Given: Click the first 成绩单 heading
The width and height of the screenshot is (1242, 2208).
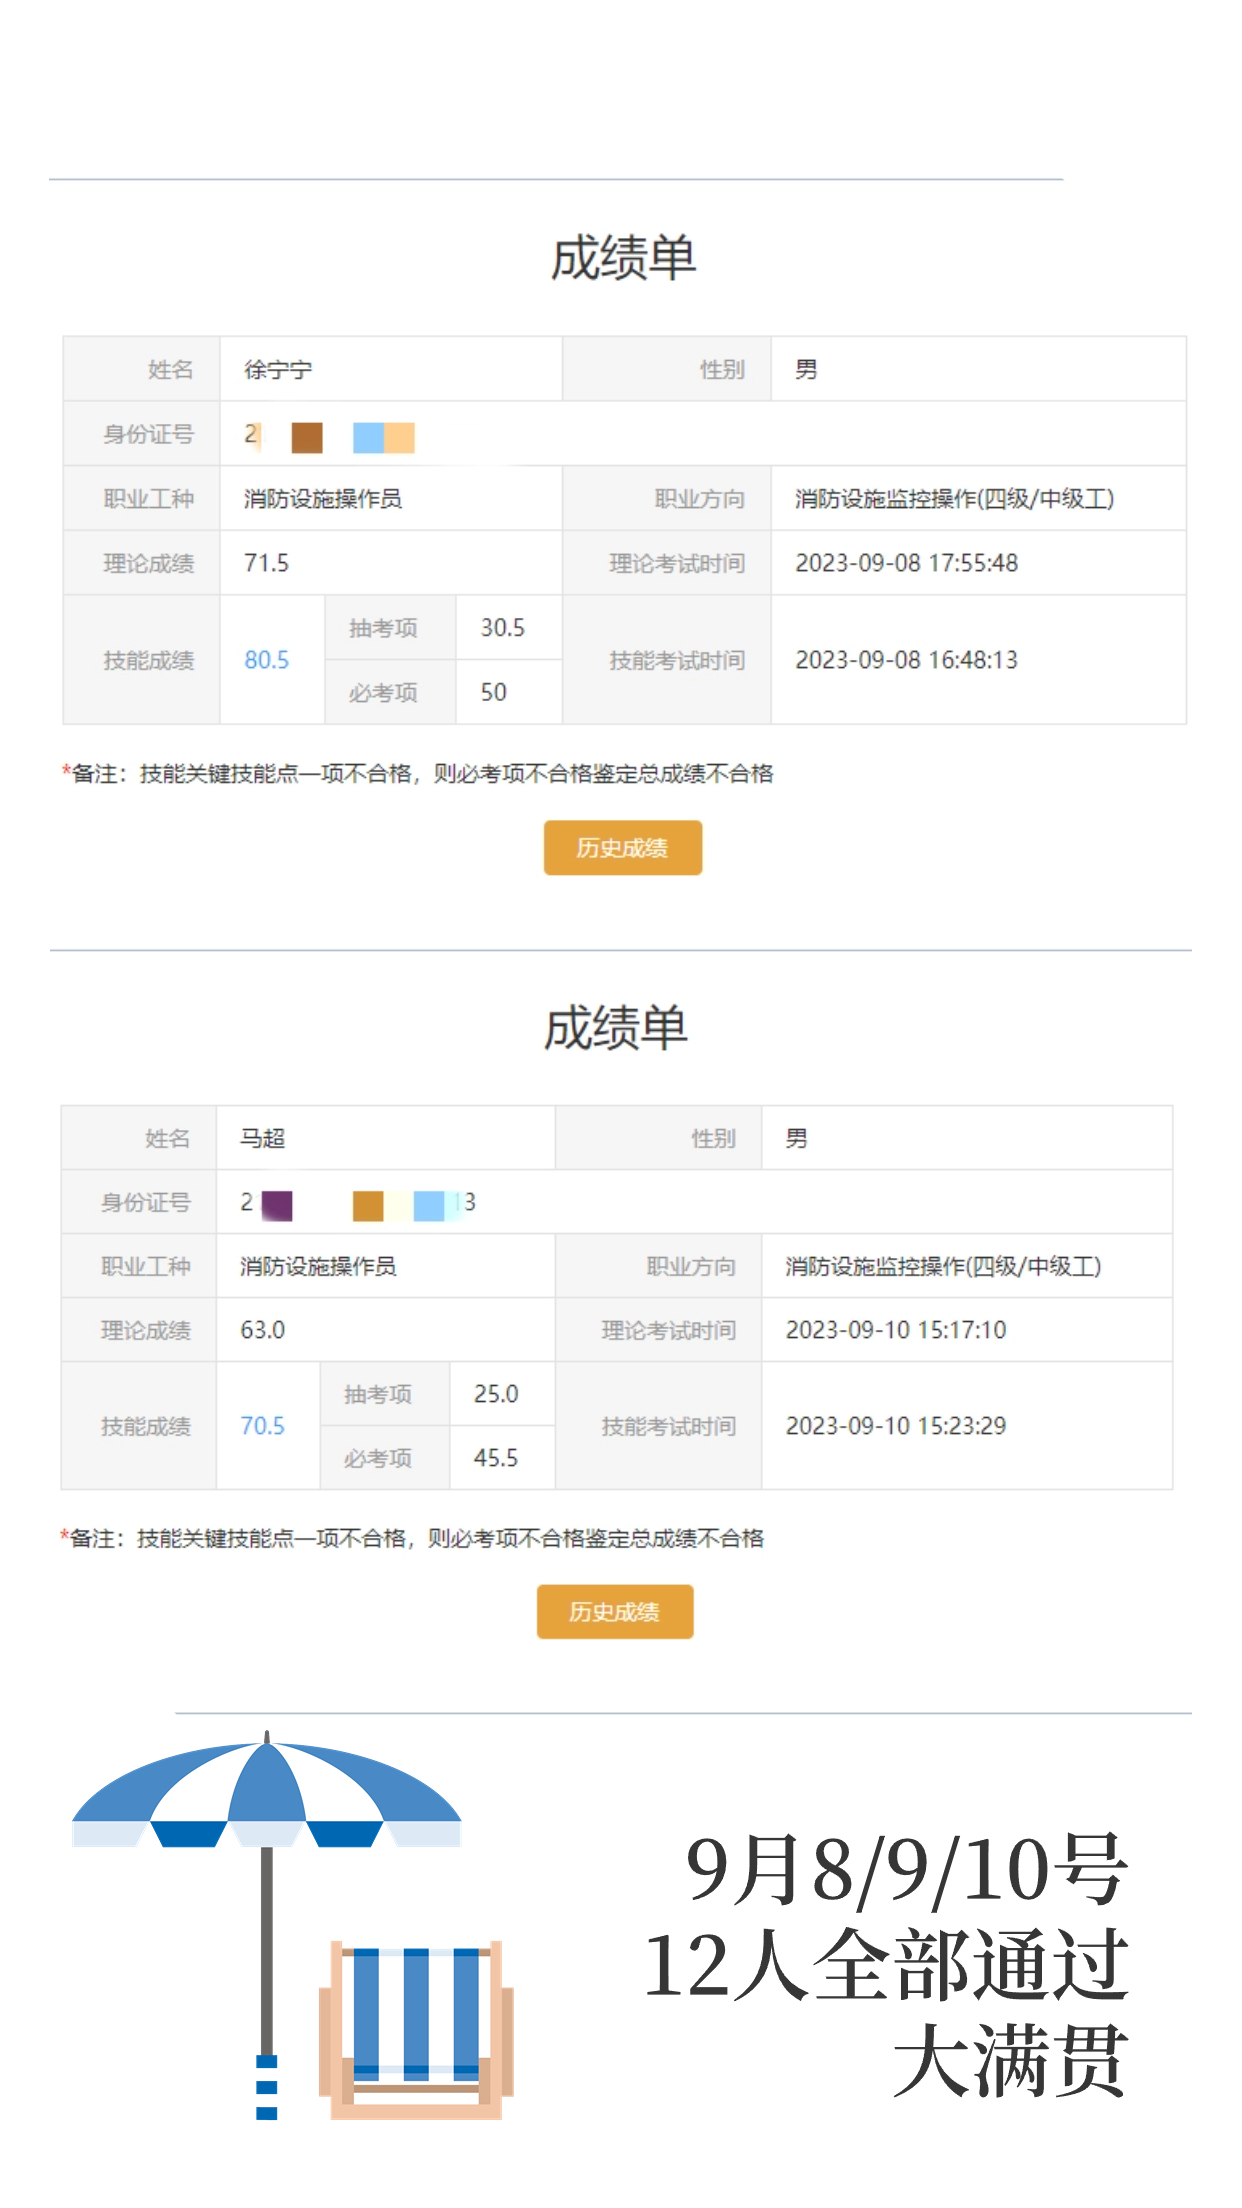Looking at the screenshot, I should point(623,258).
